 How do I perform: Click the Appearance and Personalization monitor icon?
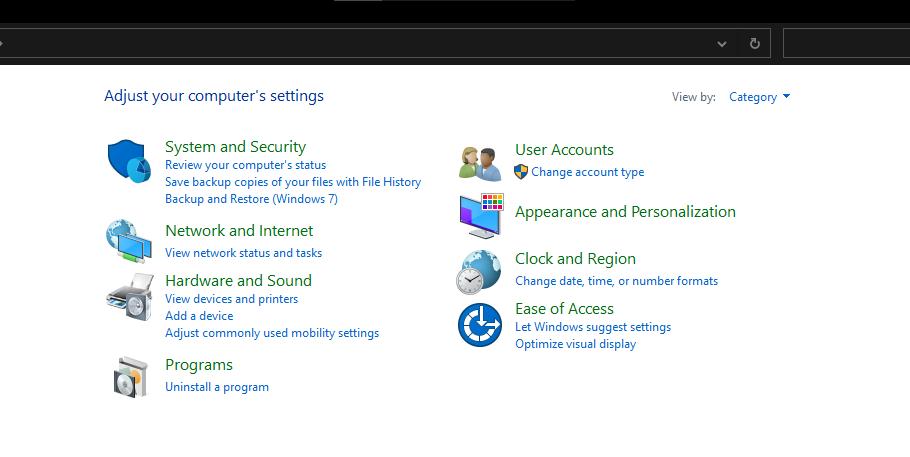[480, 215]
